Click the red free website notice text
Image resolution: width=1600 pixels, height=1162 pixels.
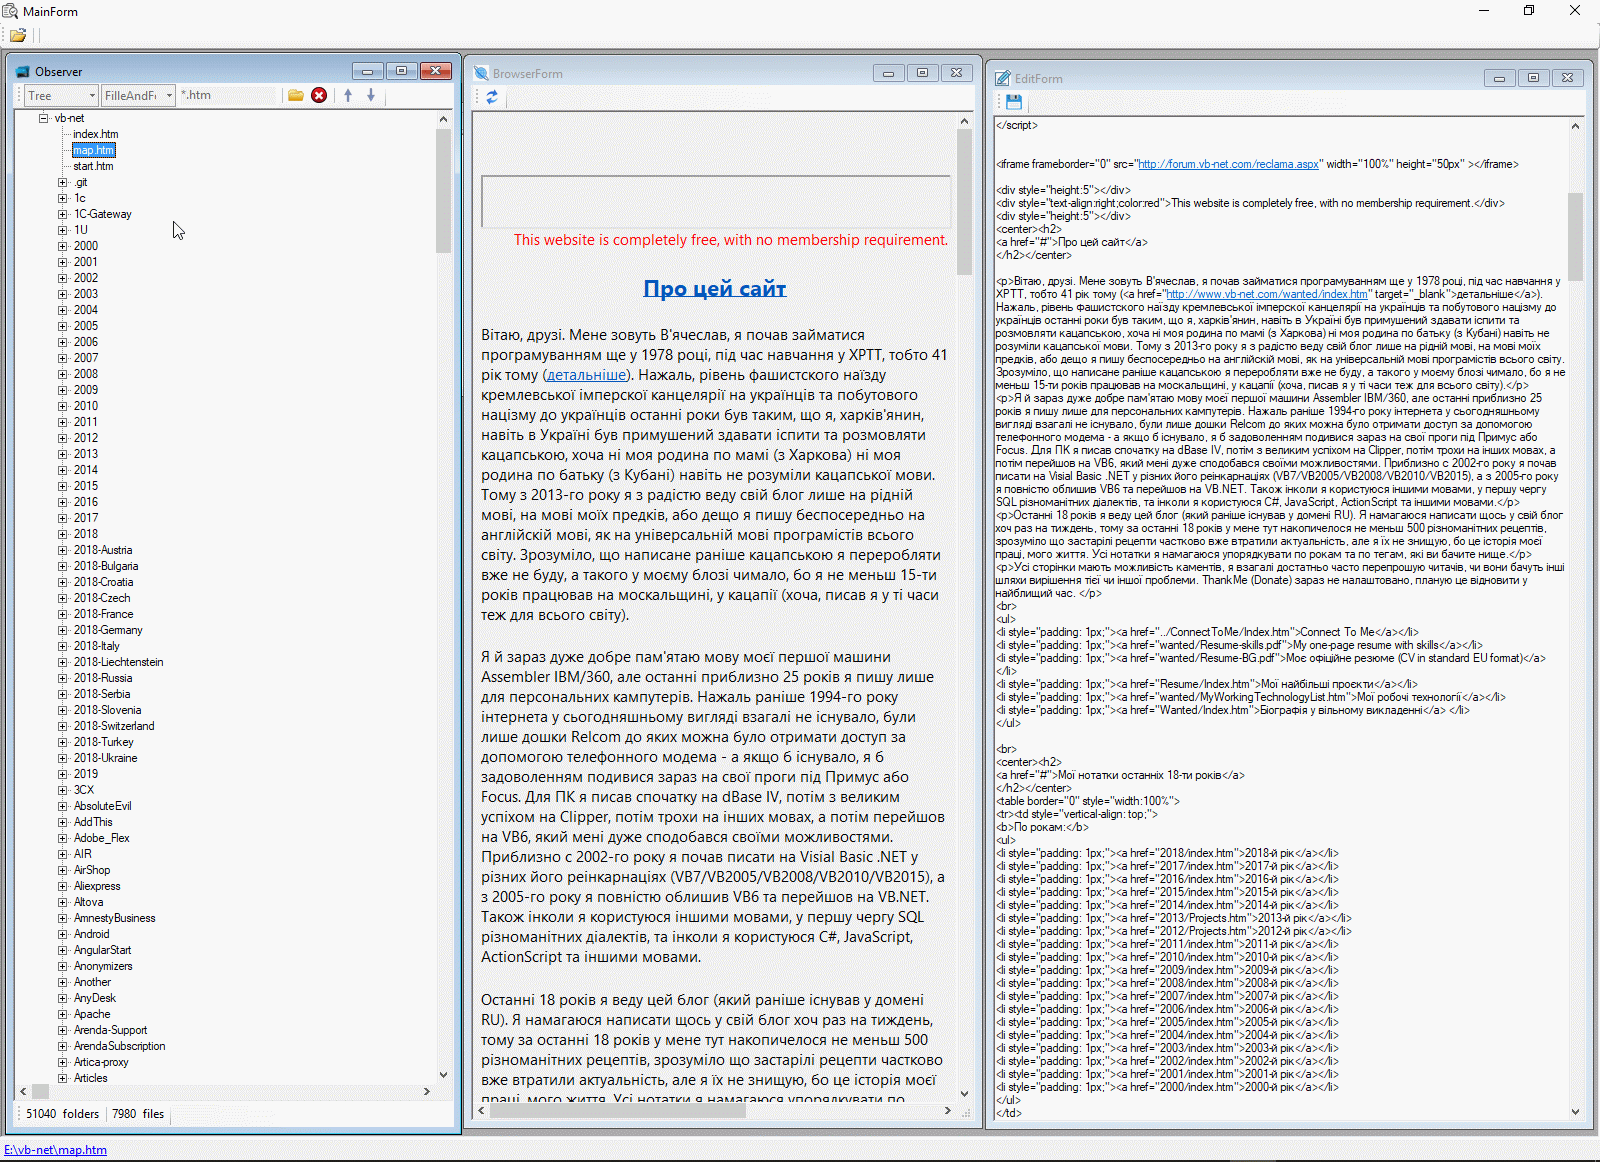click(x=731, y=240)
